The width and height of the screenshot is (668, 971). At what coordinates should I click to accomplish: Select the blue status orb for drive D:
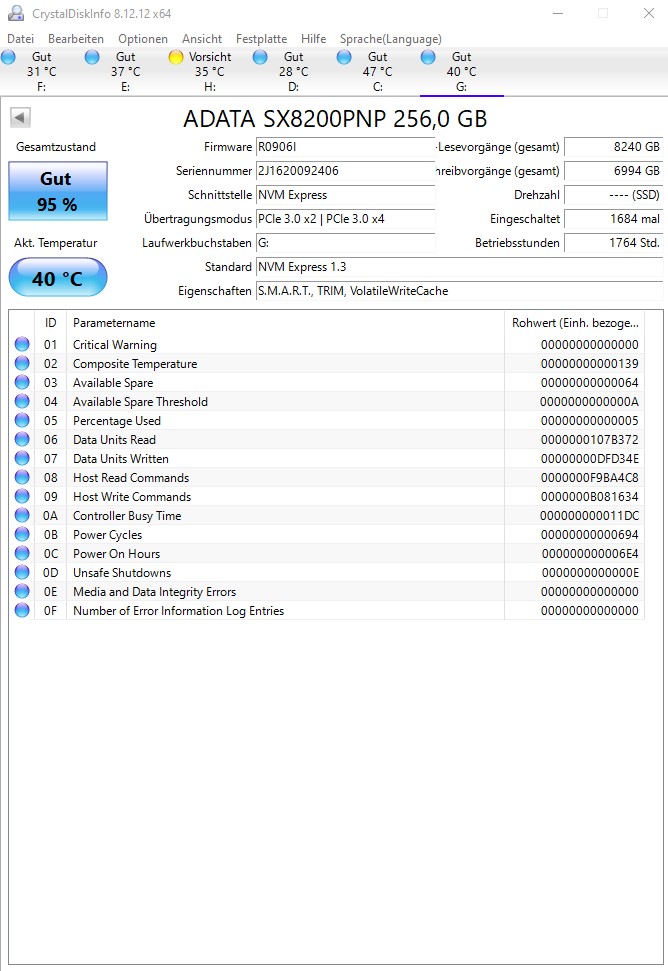pyautogui.click(x=260, y=58)
